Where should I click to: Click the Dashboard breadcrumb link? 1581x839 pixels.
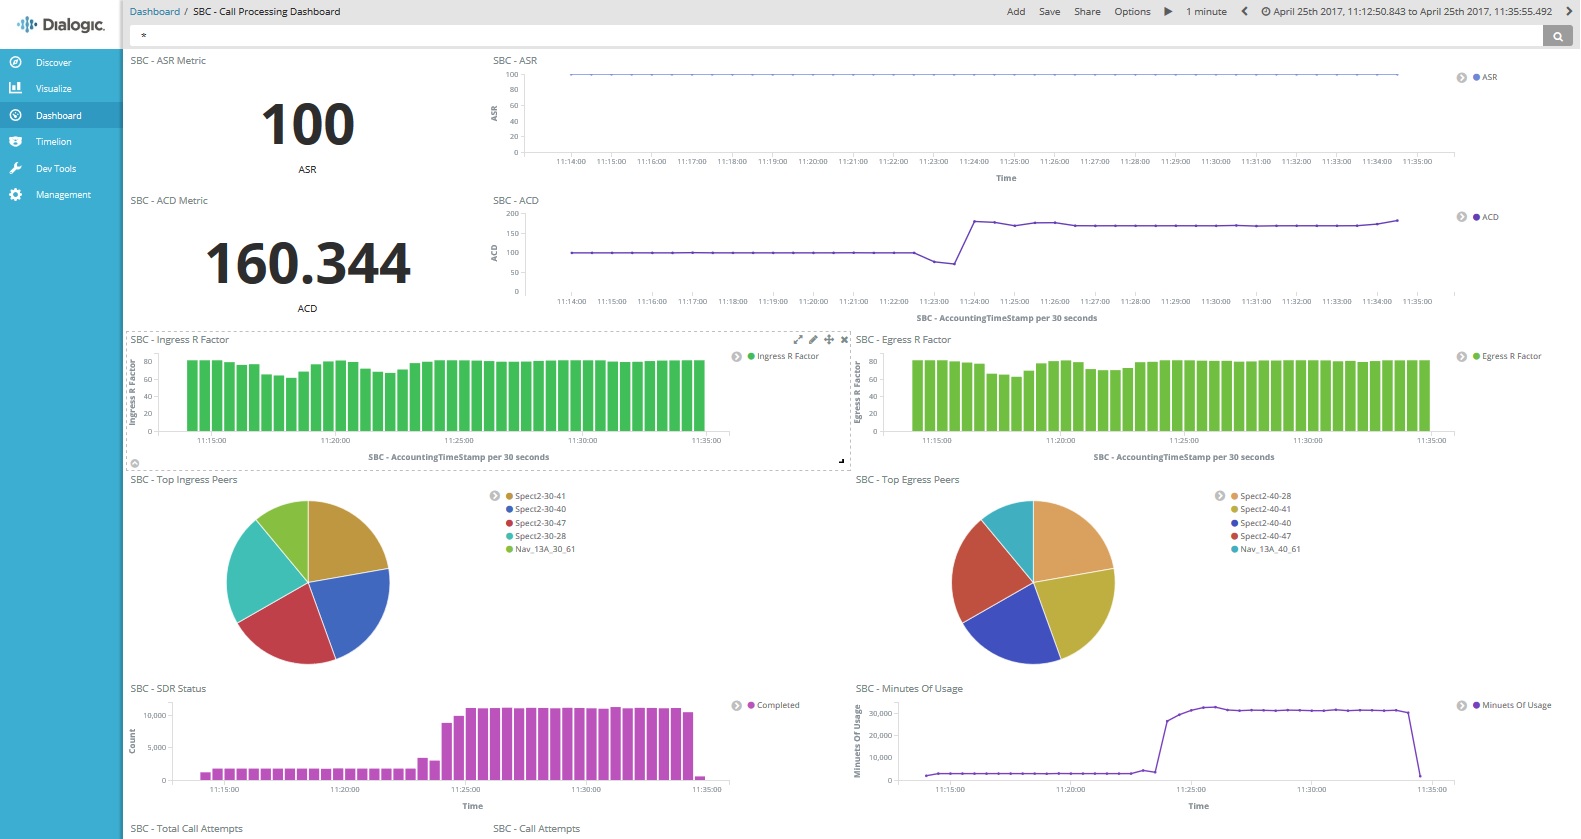coord(155,12)
